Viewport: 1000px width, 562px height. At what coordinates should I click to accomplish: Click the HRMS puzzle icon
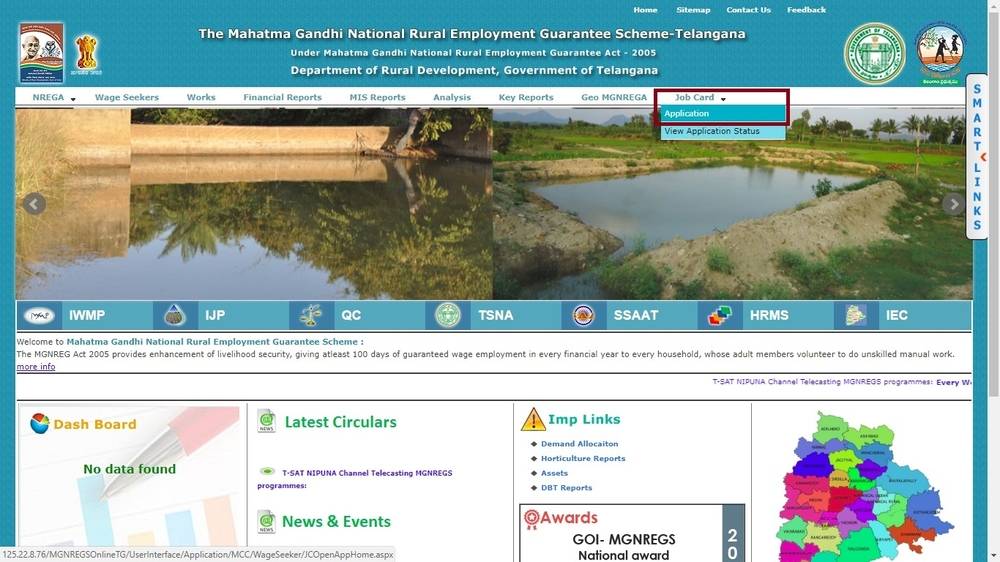point(719,315)
